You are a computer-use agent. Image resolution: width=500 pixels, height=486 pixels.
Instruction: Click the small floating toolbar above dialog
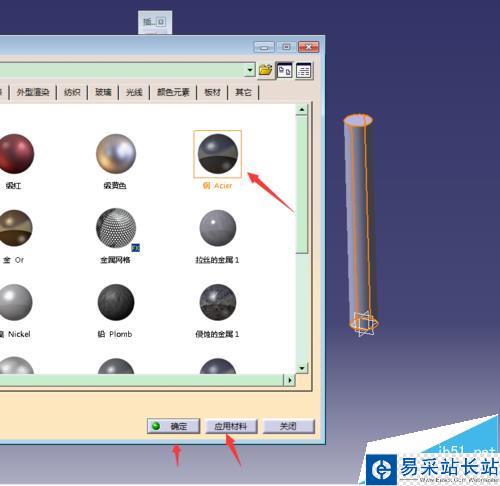[155, 22]
